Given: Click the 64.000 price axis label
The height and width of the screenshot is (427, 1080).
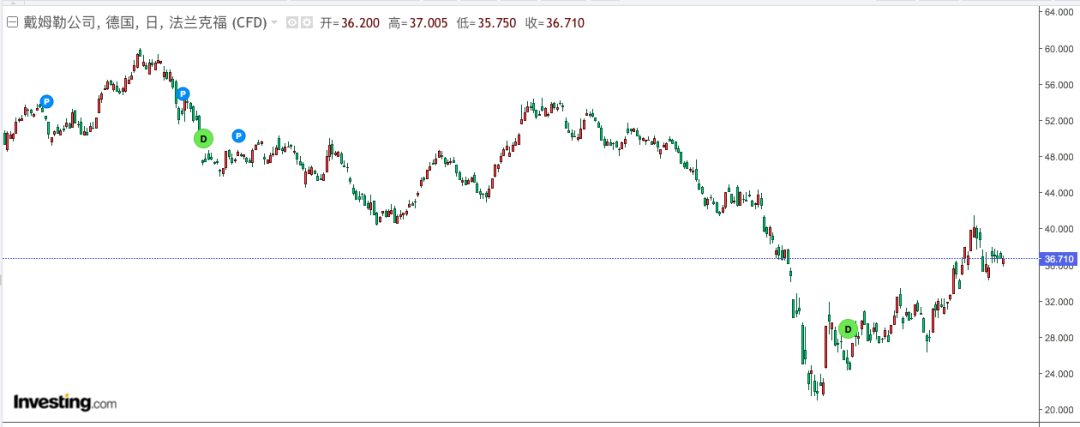Looking at the screenshot, I should (x=1059, y=12).
